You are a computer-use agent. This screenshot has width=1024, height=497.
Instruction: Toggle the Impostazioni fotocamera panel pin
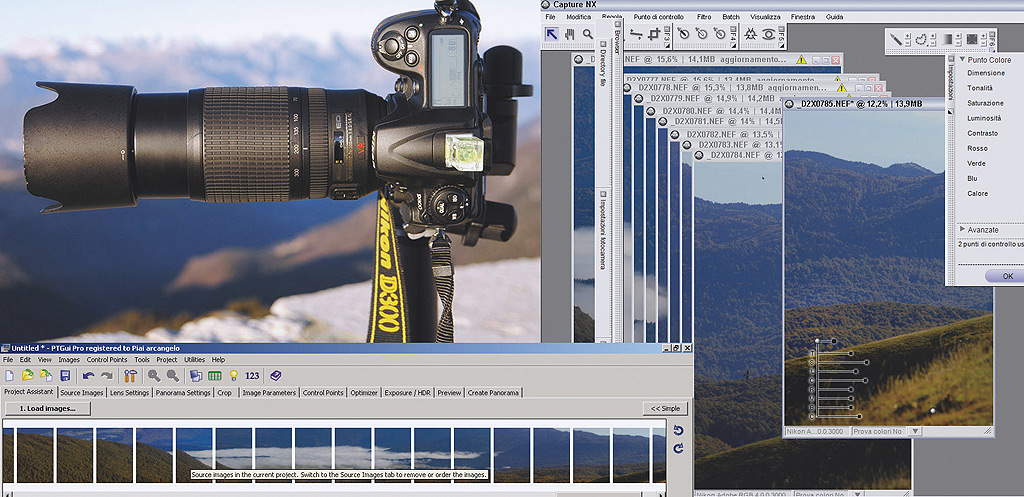pyautogui.click(x=603, y=193)
